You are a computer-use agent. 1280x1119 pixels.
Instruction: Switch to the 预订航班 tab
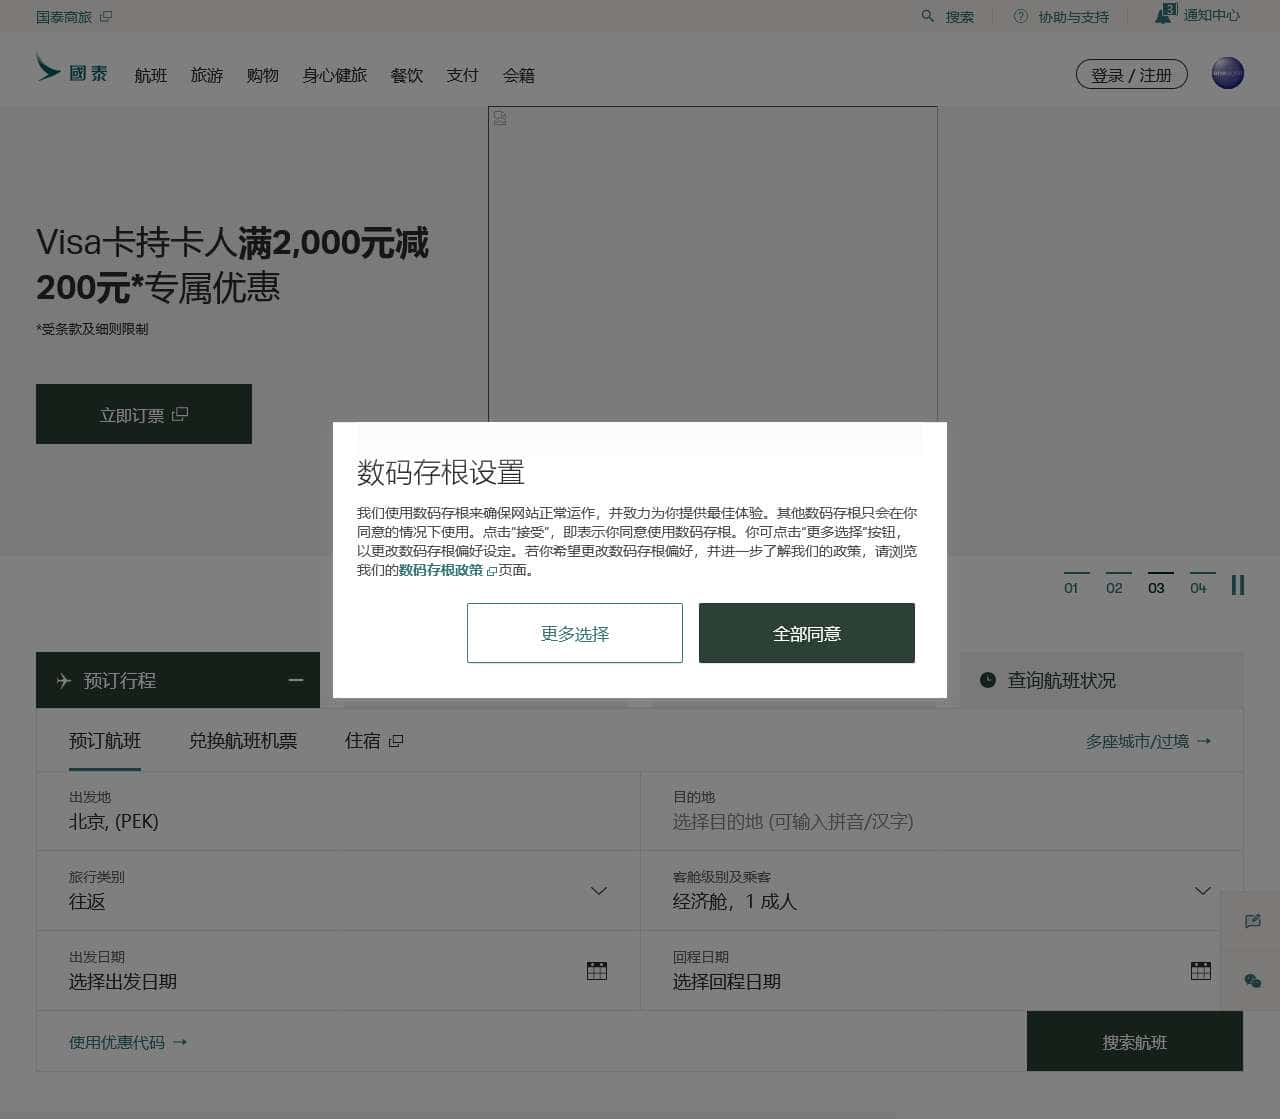tap(105, 741)
